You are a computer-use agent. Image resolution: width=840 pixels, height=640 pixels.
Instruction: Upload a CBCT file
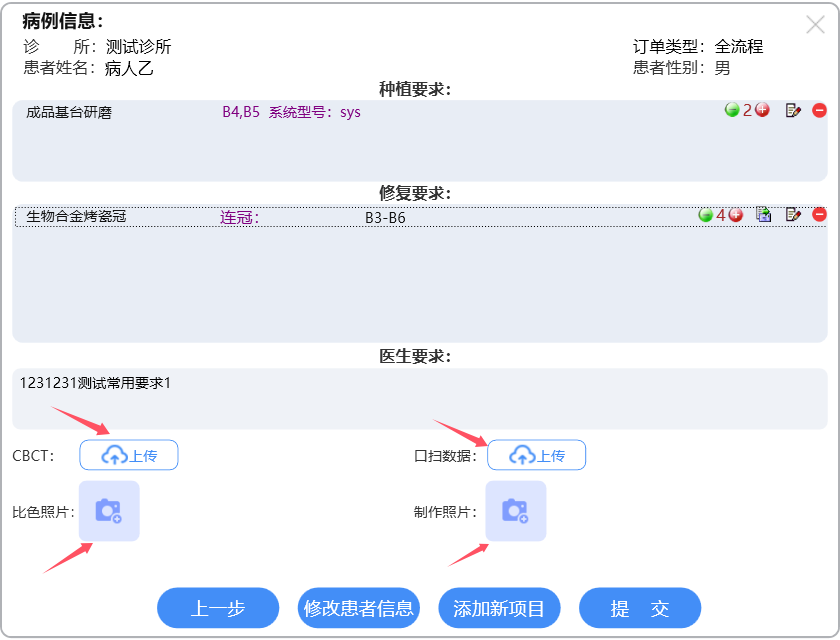(129, 455)
